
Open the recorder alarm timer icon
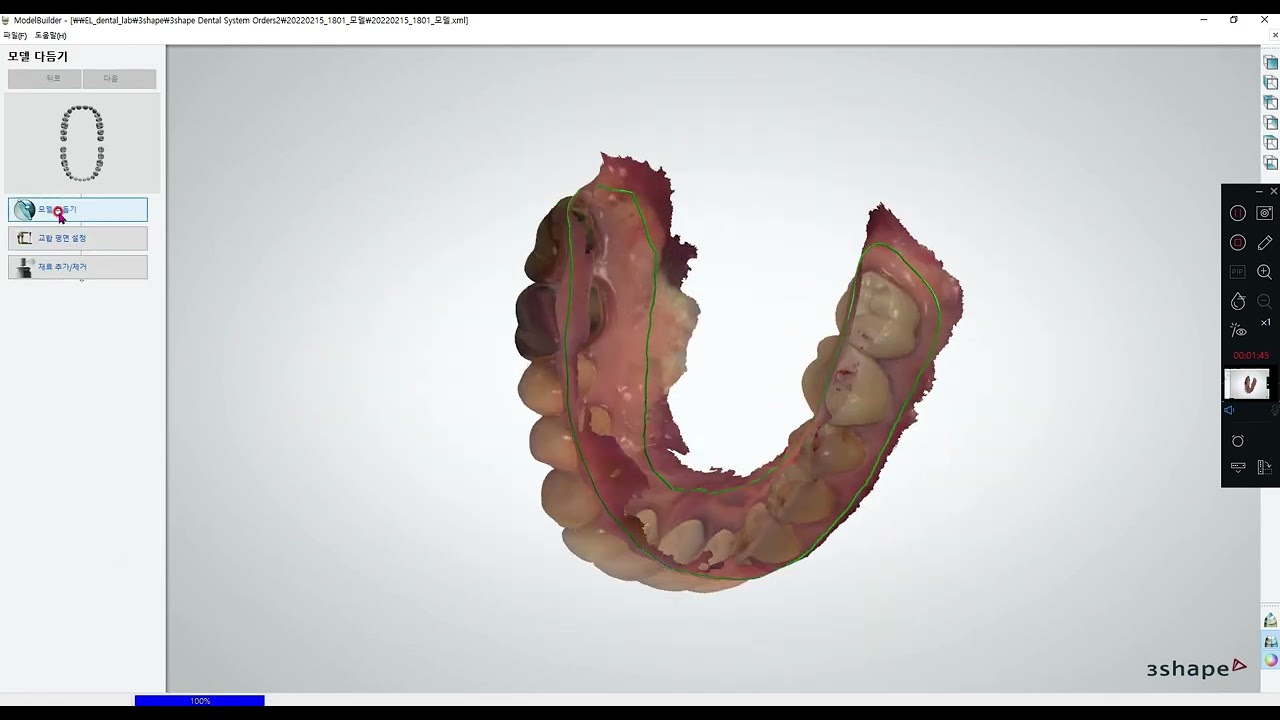(1238, 441)
